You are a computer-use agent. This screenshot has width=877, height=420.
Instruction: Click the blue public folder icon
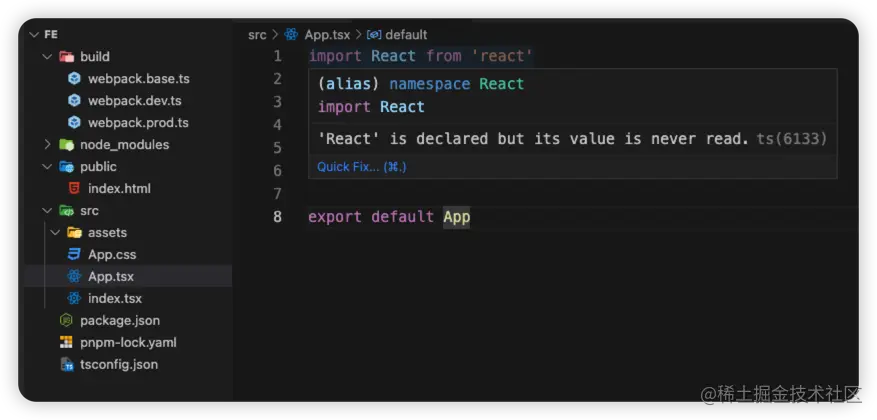tap(67, 167)
